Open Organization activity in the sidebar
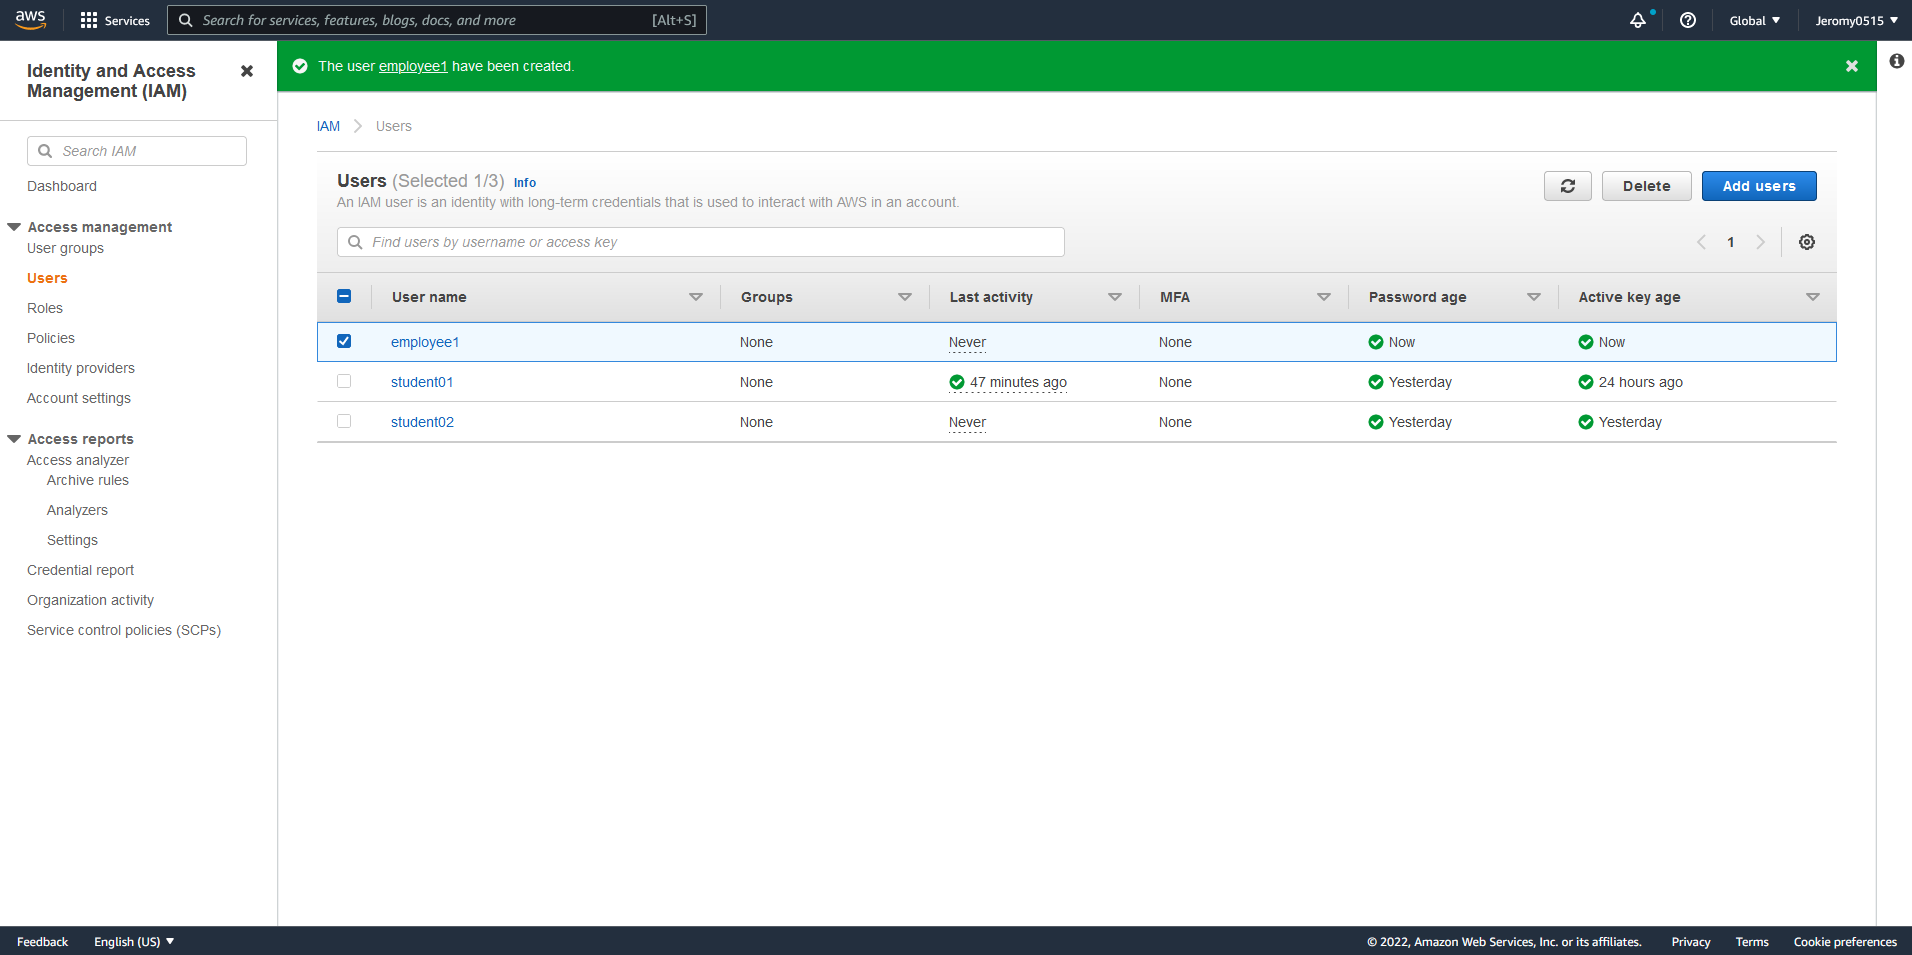 point(90,600)
